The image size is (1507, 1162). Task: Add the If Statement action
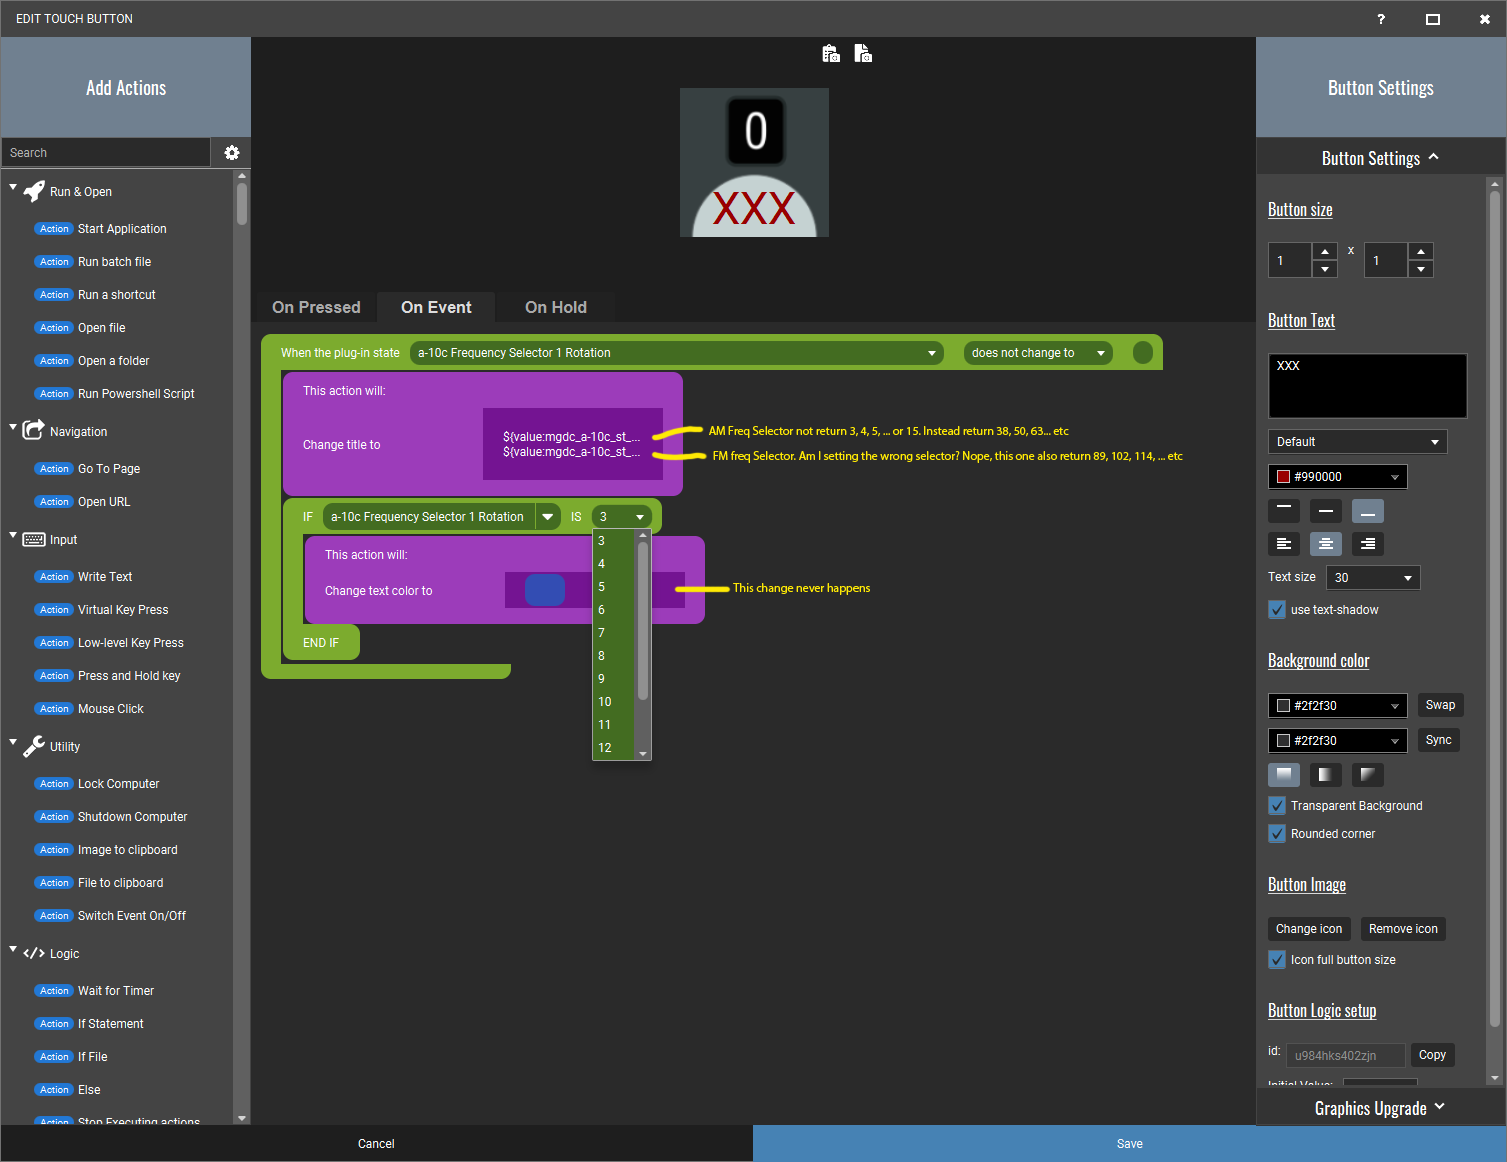[110, 1024]
